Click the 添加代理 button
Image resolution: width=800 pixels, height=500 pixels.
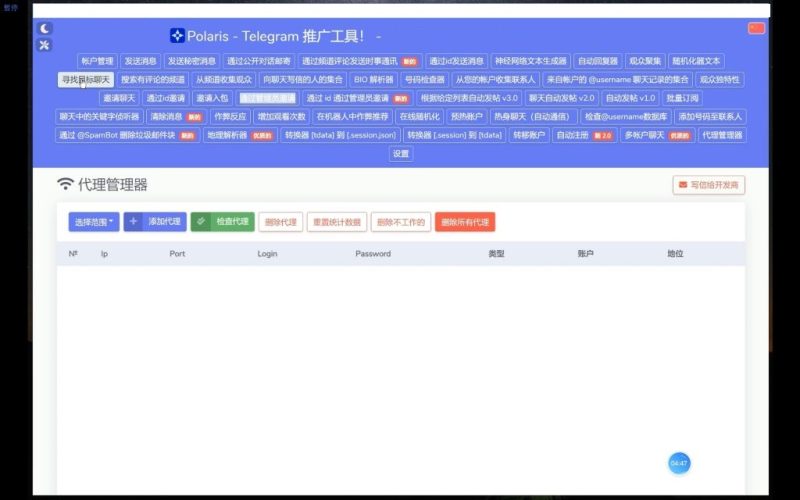click(x=155, y=222)
